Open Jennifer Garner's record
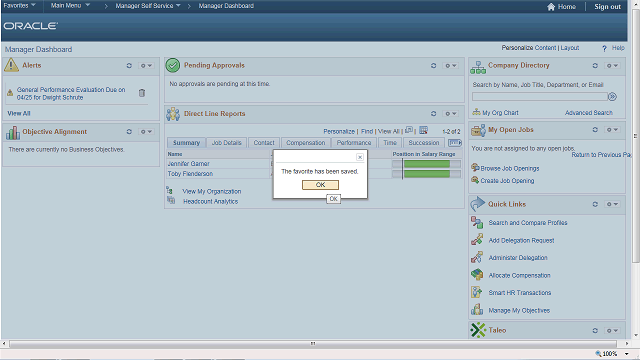The width and height of the screenshot is (640, 360). click(188, 164)
